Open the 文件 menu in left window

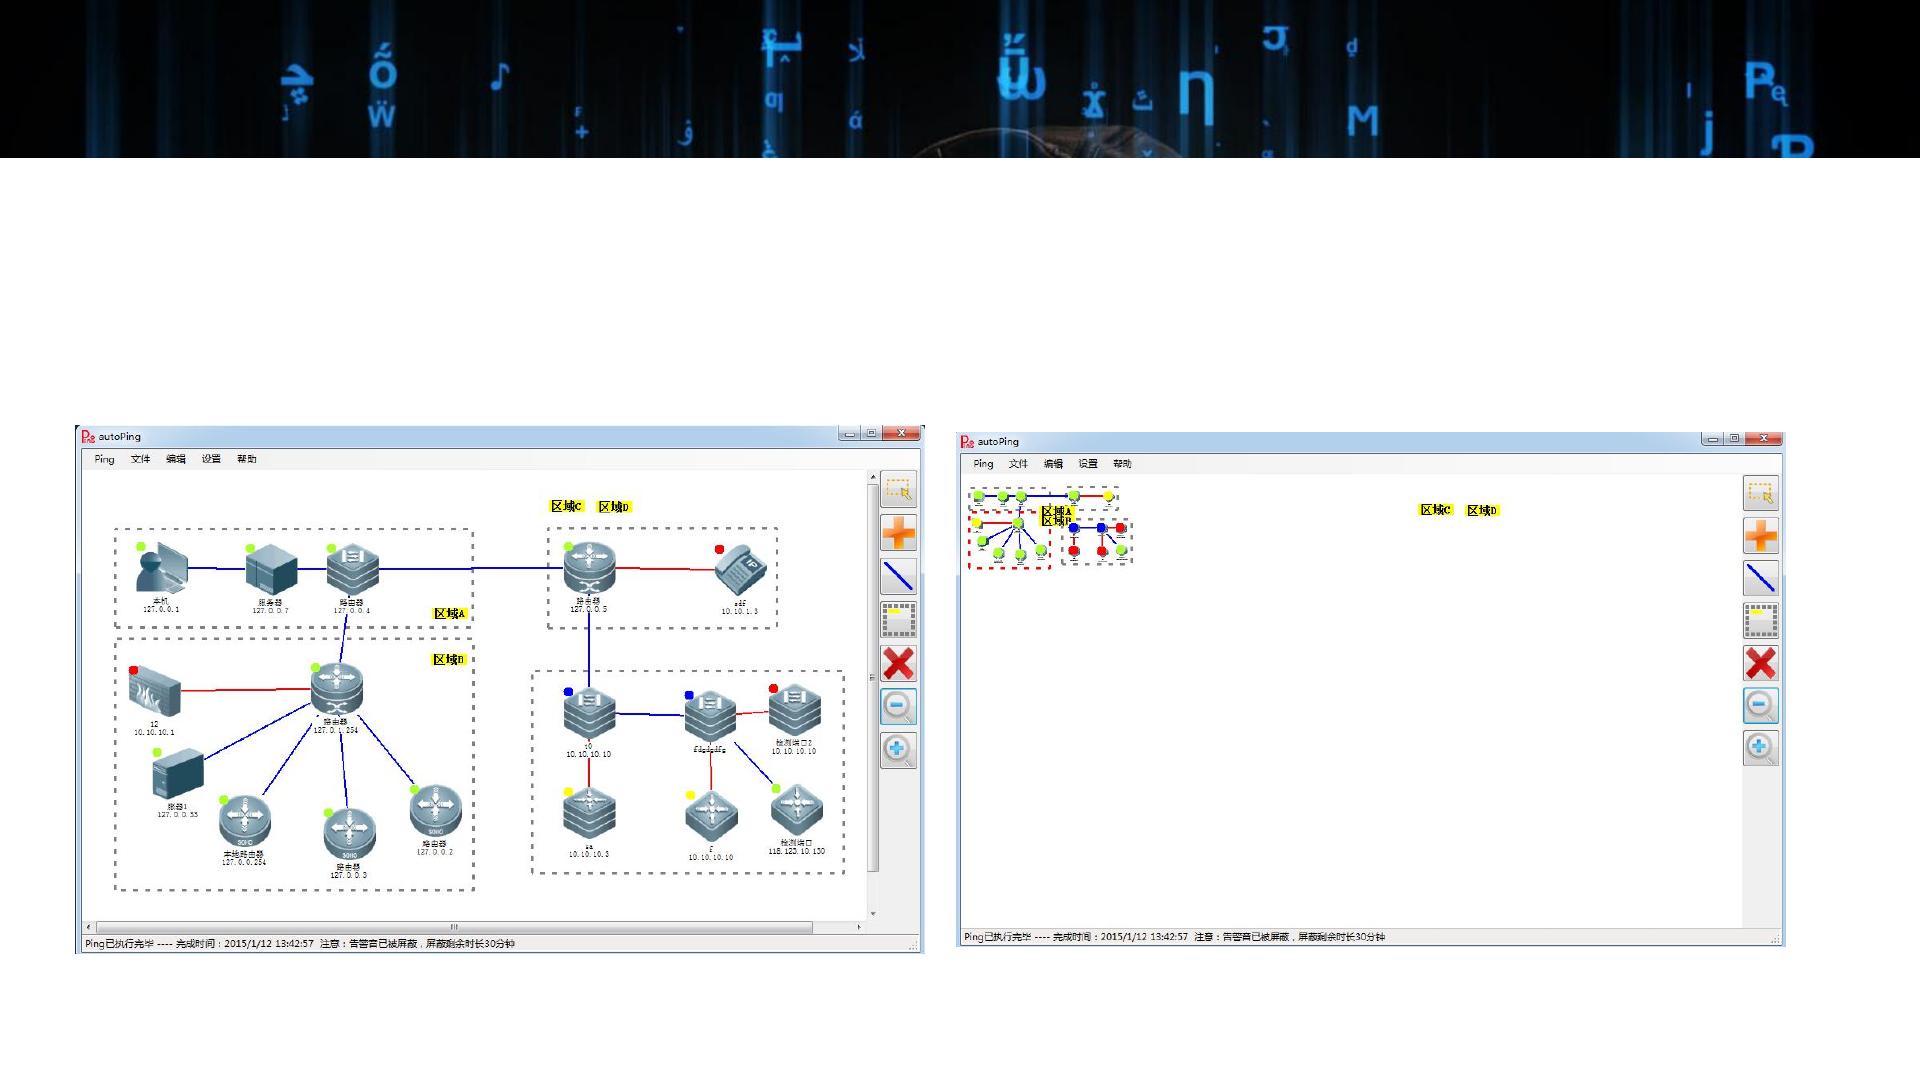coord(140,459)
